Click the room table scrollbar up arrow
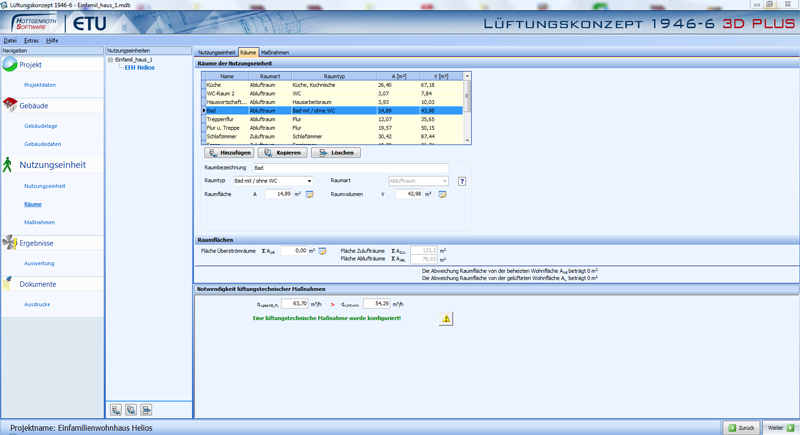Viewport: 800px width, 435px height. pyautogui.click(x=467, y=76)
